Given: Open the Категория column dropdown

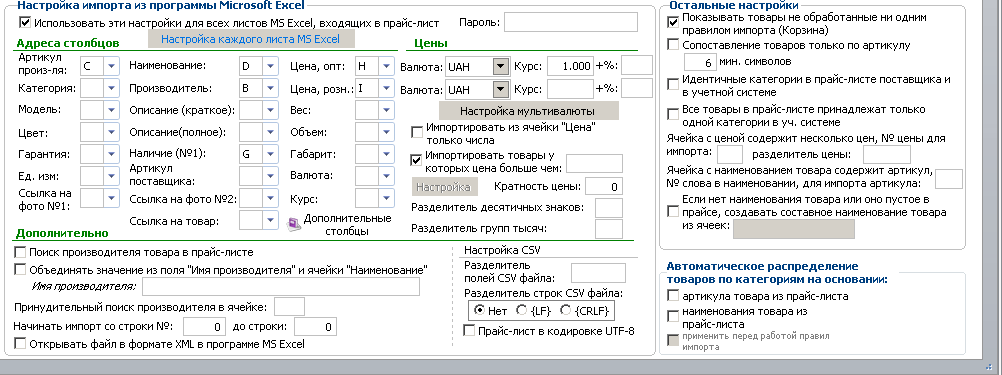Looking at the screenshot, I should 112,88.
